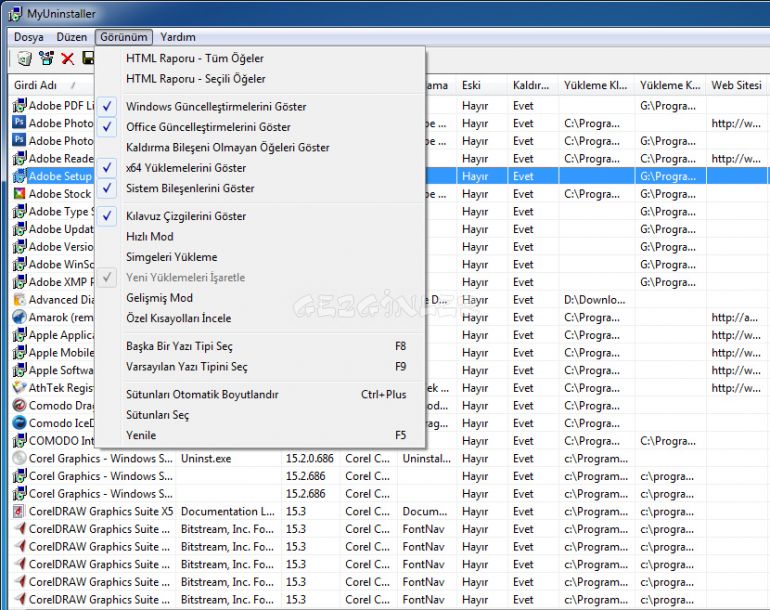
Task: Click the CorelDRAW Graphics Suite X5 icon
Action: pos(19,511)
